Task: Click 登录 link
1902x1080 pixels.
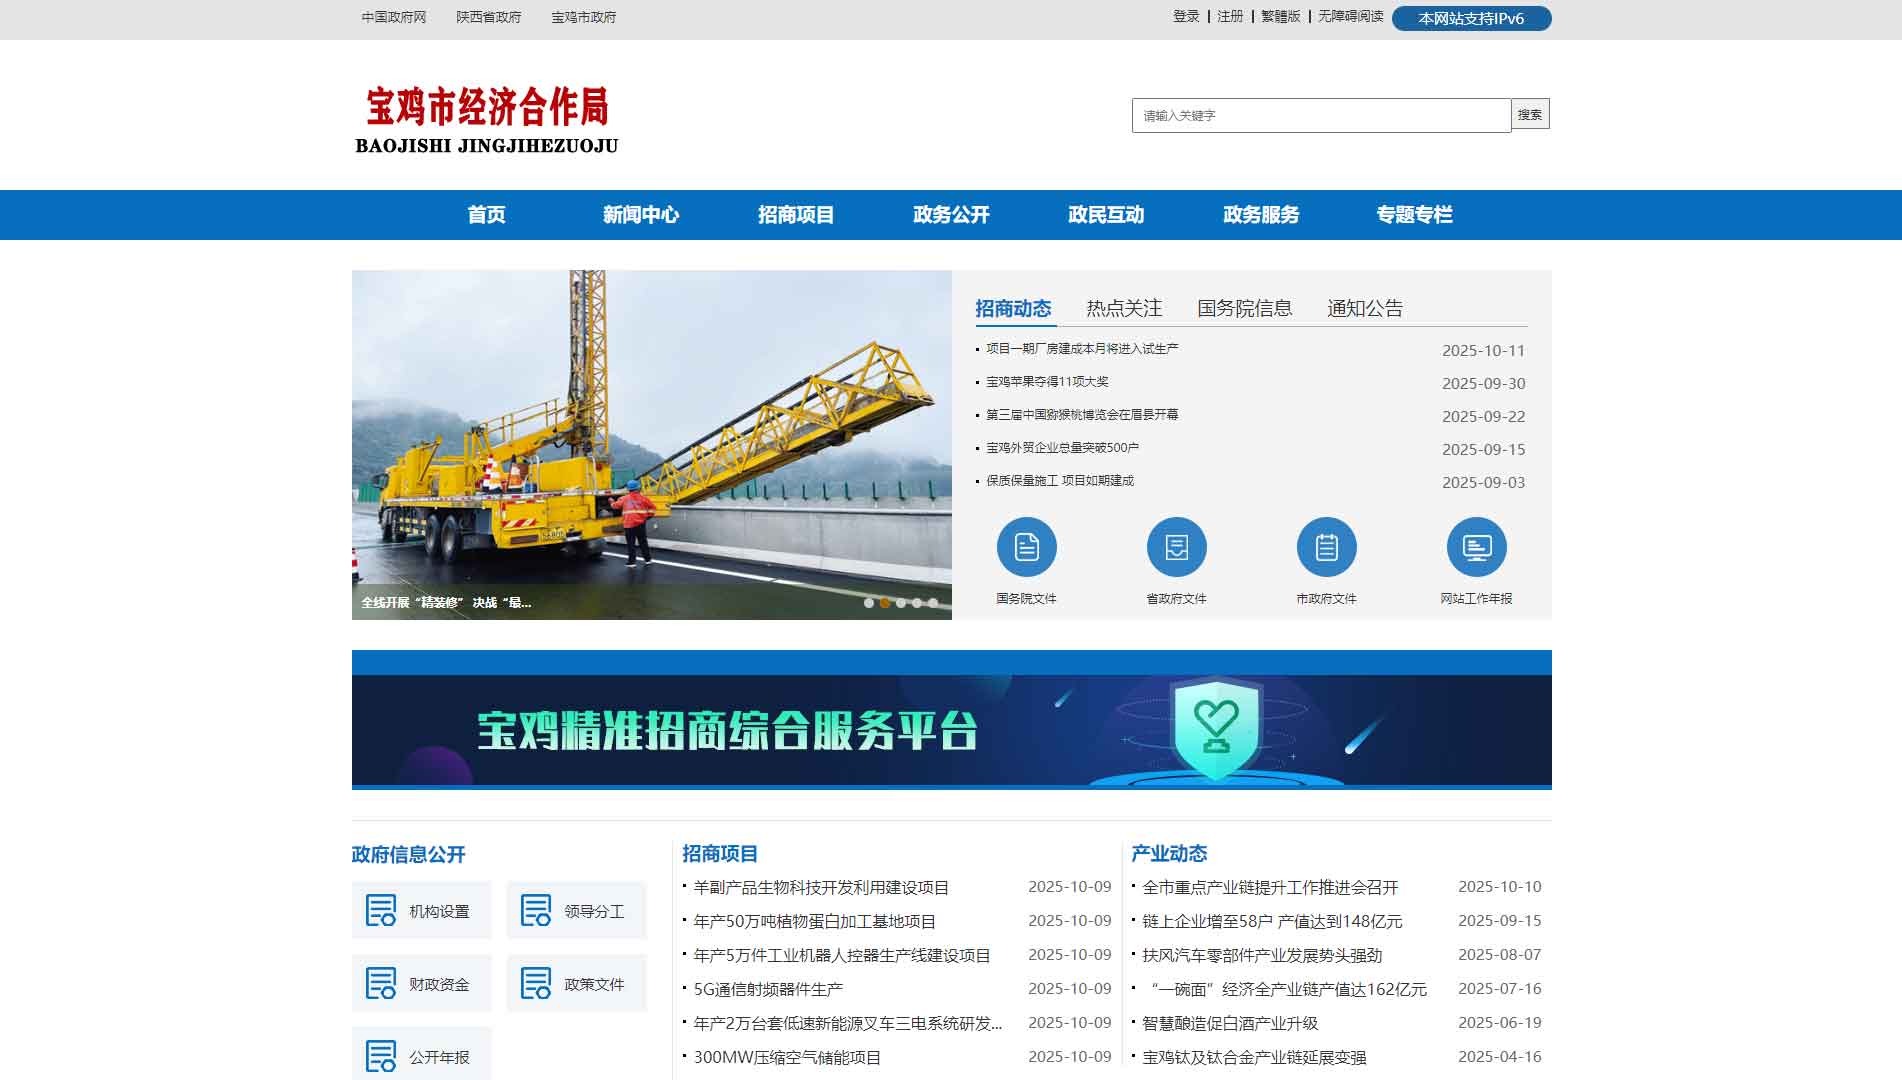Action: tap(1186, 16)
